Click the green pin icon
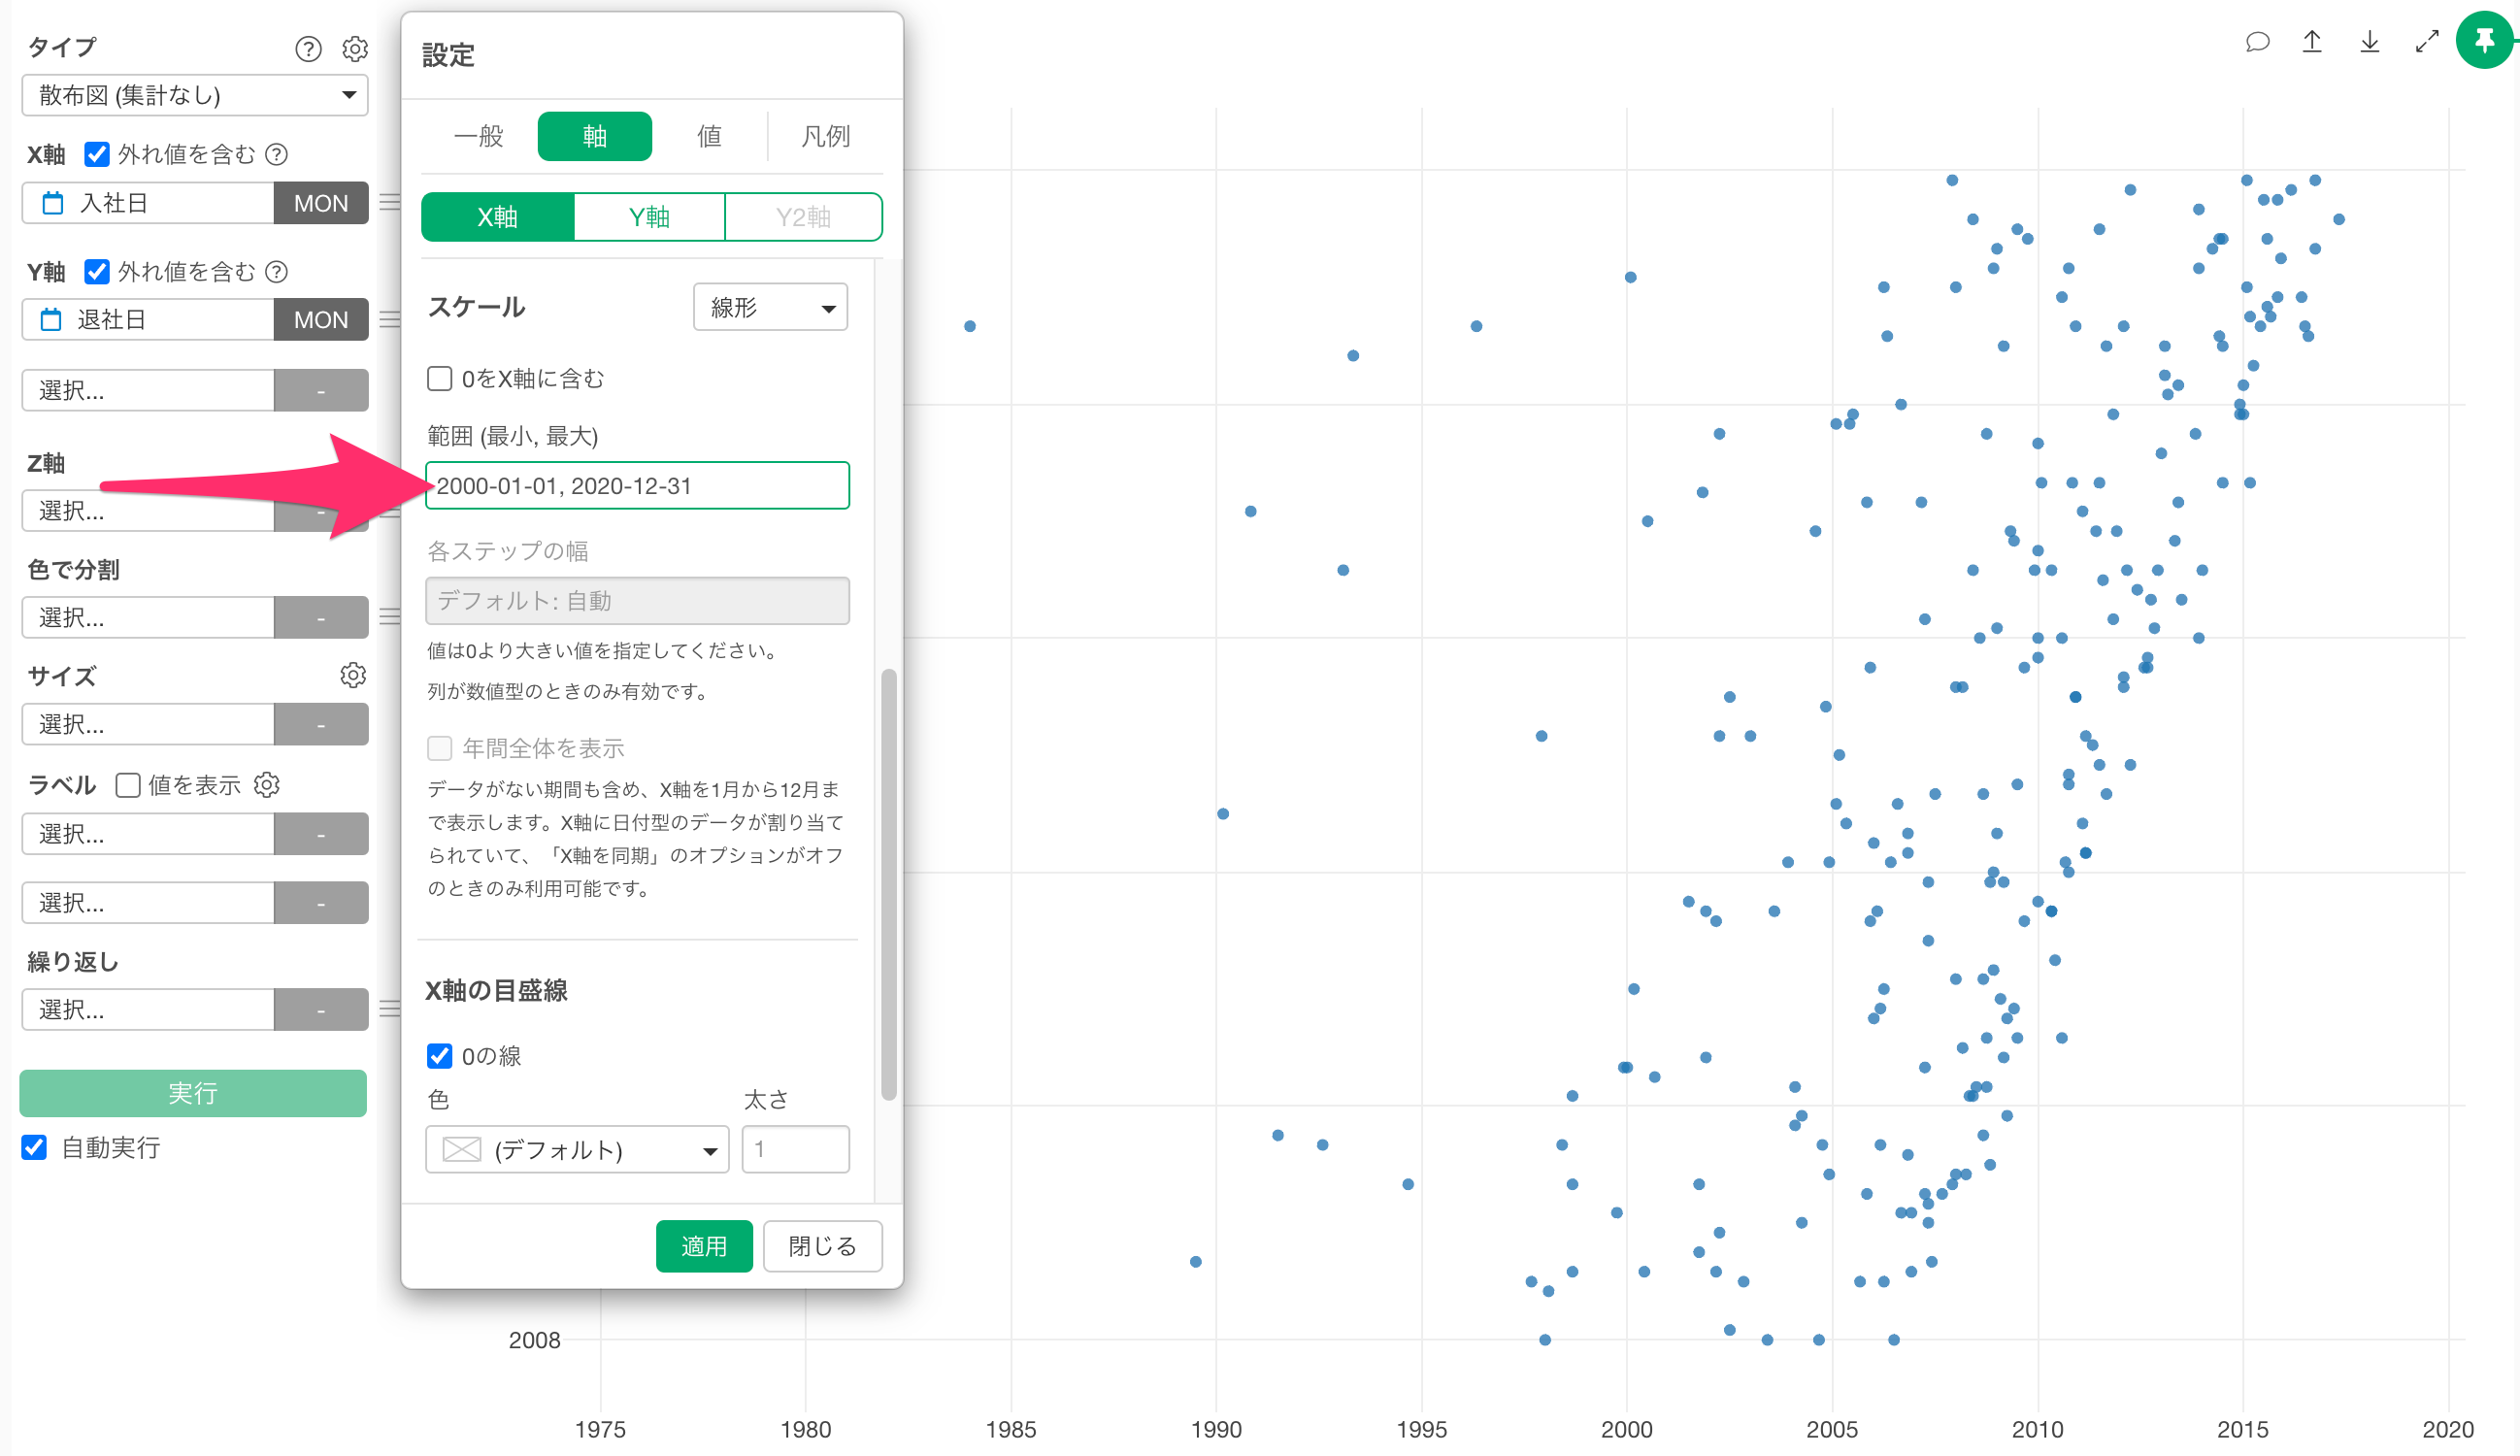This screenshot has height=1456, width=2520. 2484,41
